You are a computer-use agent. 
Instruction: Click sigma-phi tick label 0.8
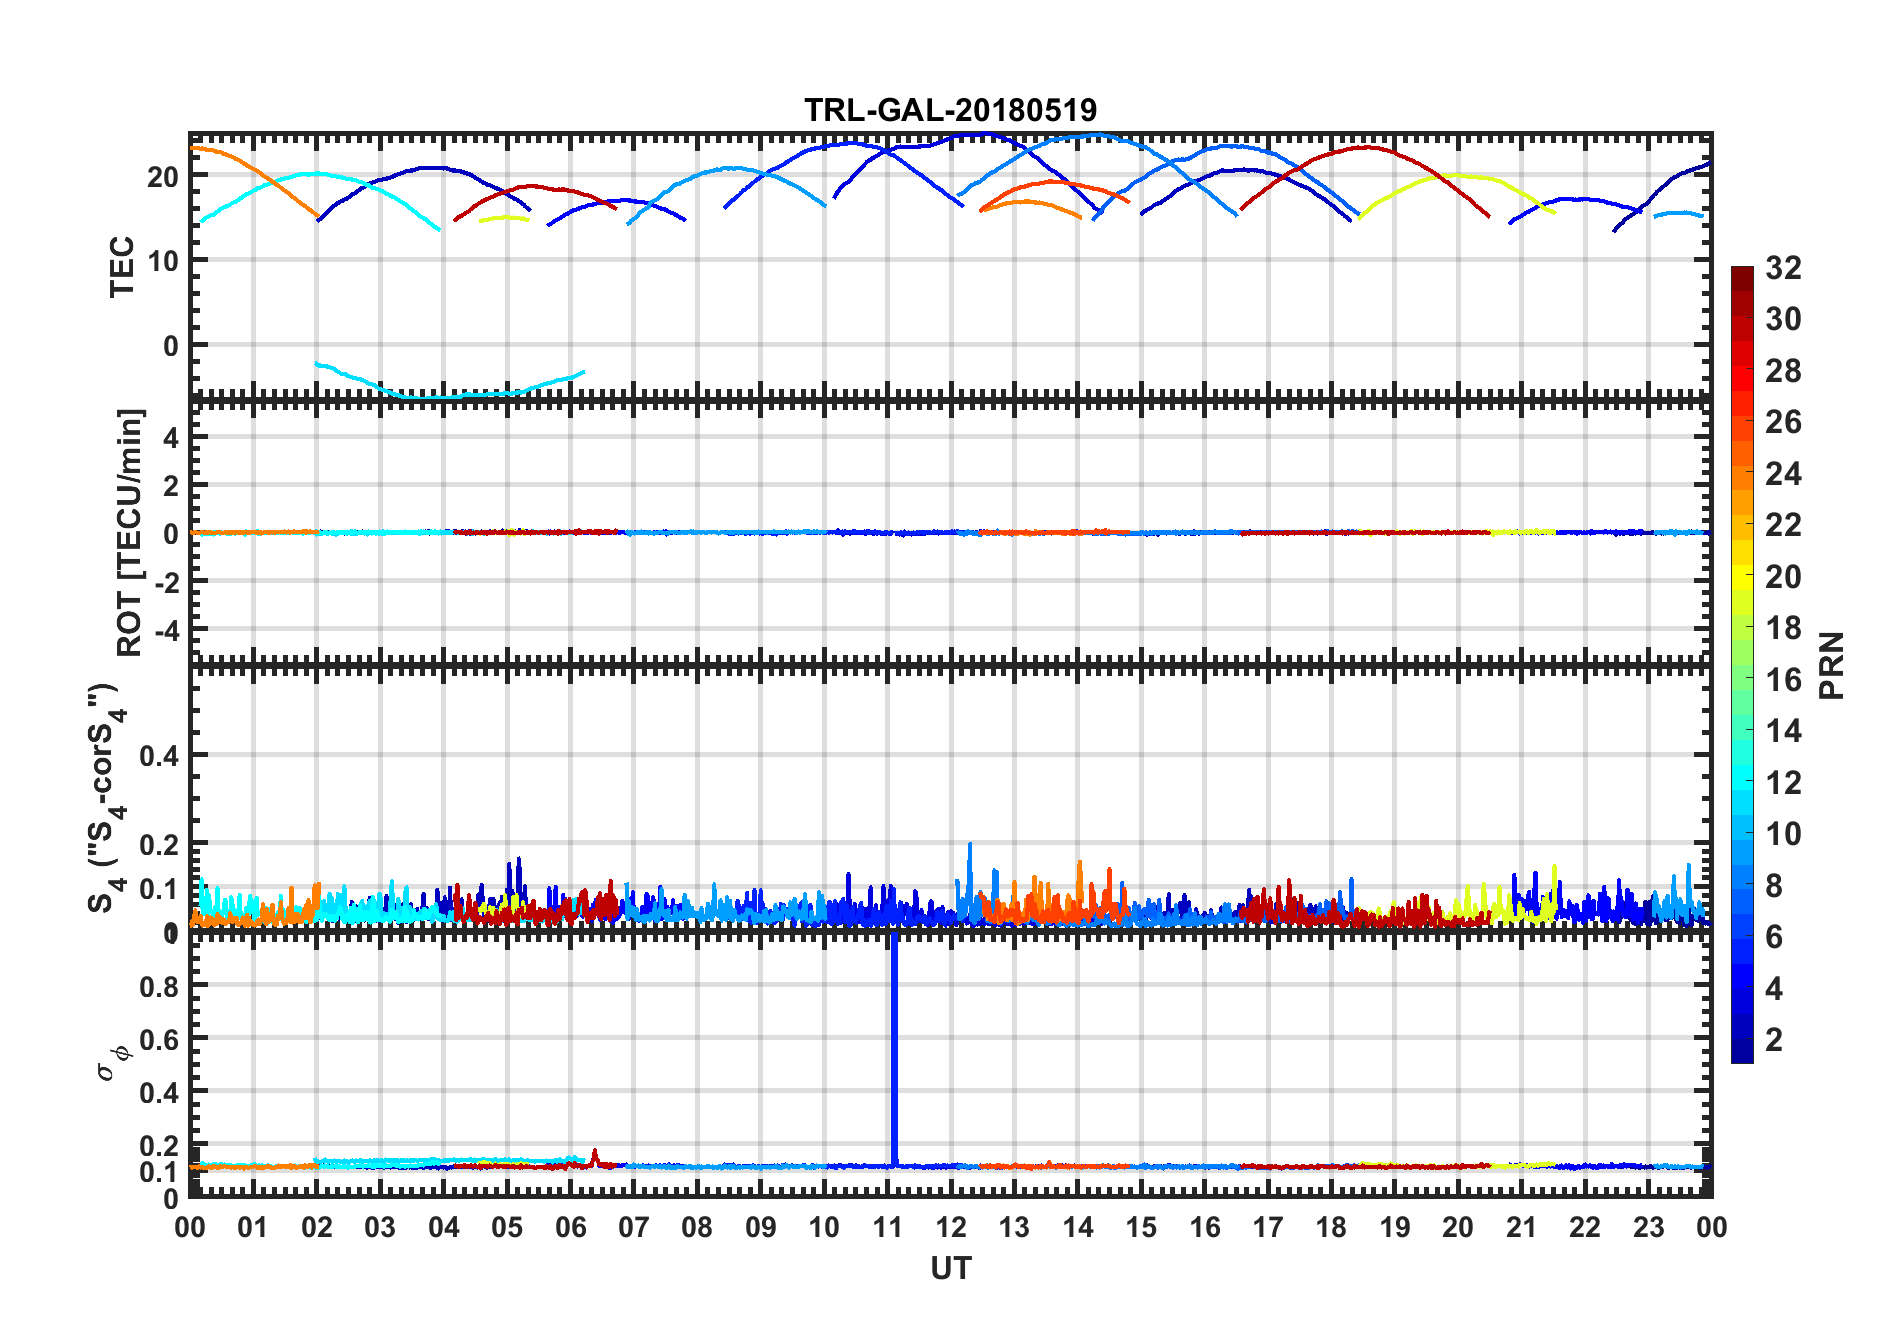point(159,986)
